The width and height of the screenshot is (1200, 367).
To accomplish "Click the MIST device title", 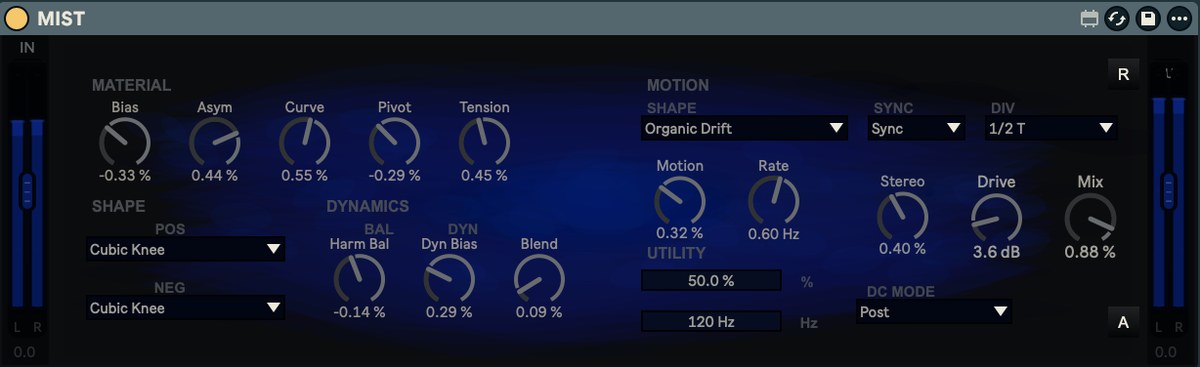I will coord(61,19).
